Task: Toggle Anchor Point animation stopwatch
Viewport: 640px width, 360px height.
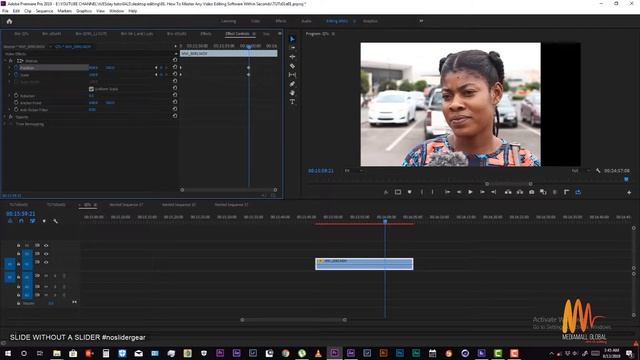Action: 16,103
